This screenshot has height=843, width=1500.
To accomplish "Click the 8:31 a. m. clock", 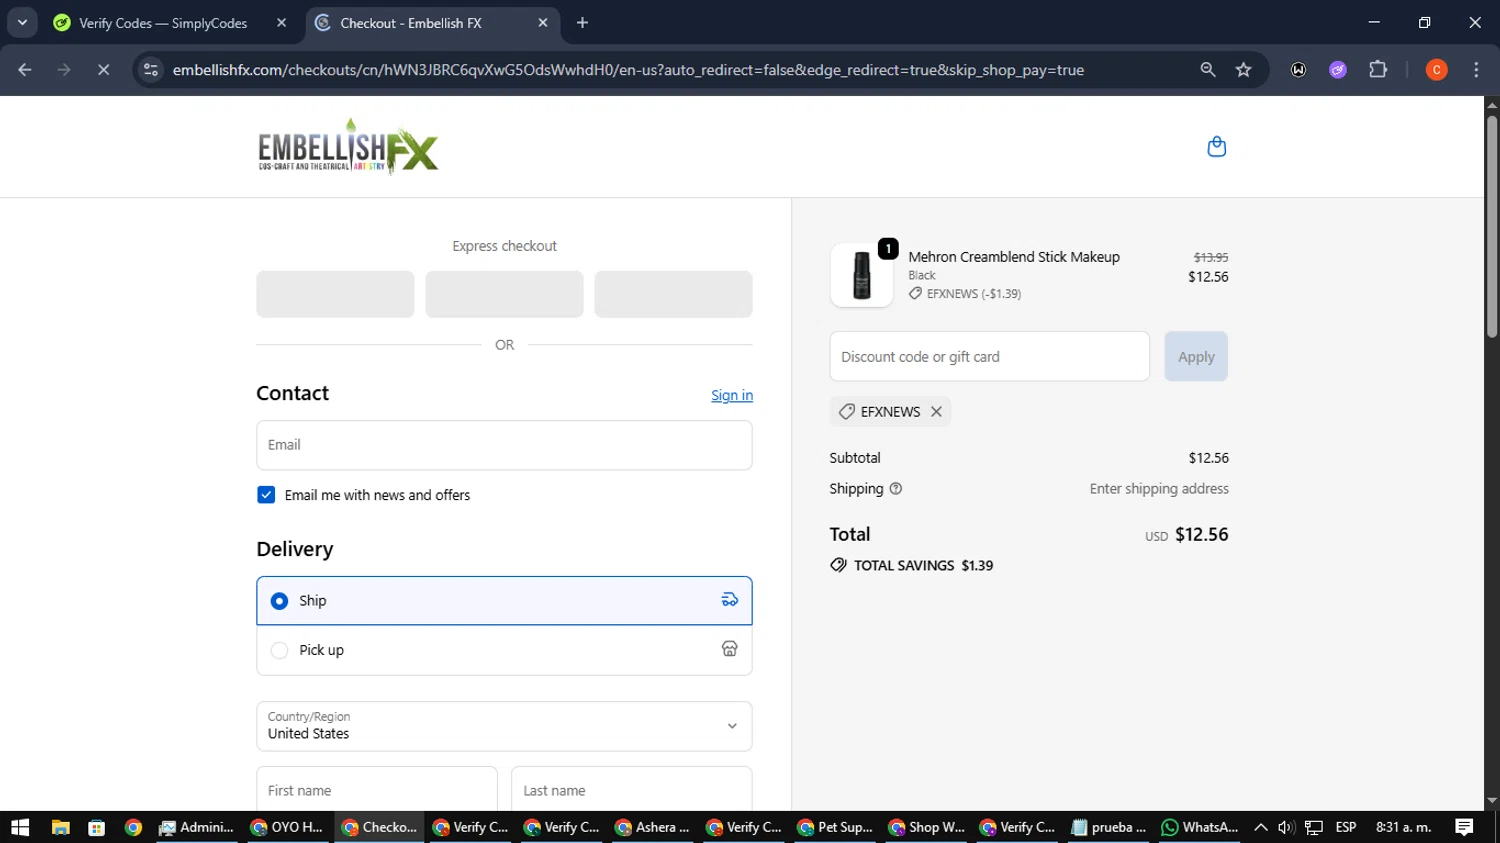I will 1403,827.
